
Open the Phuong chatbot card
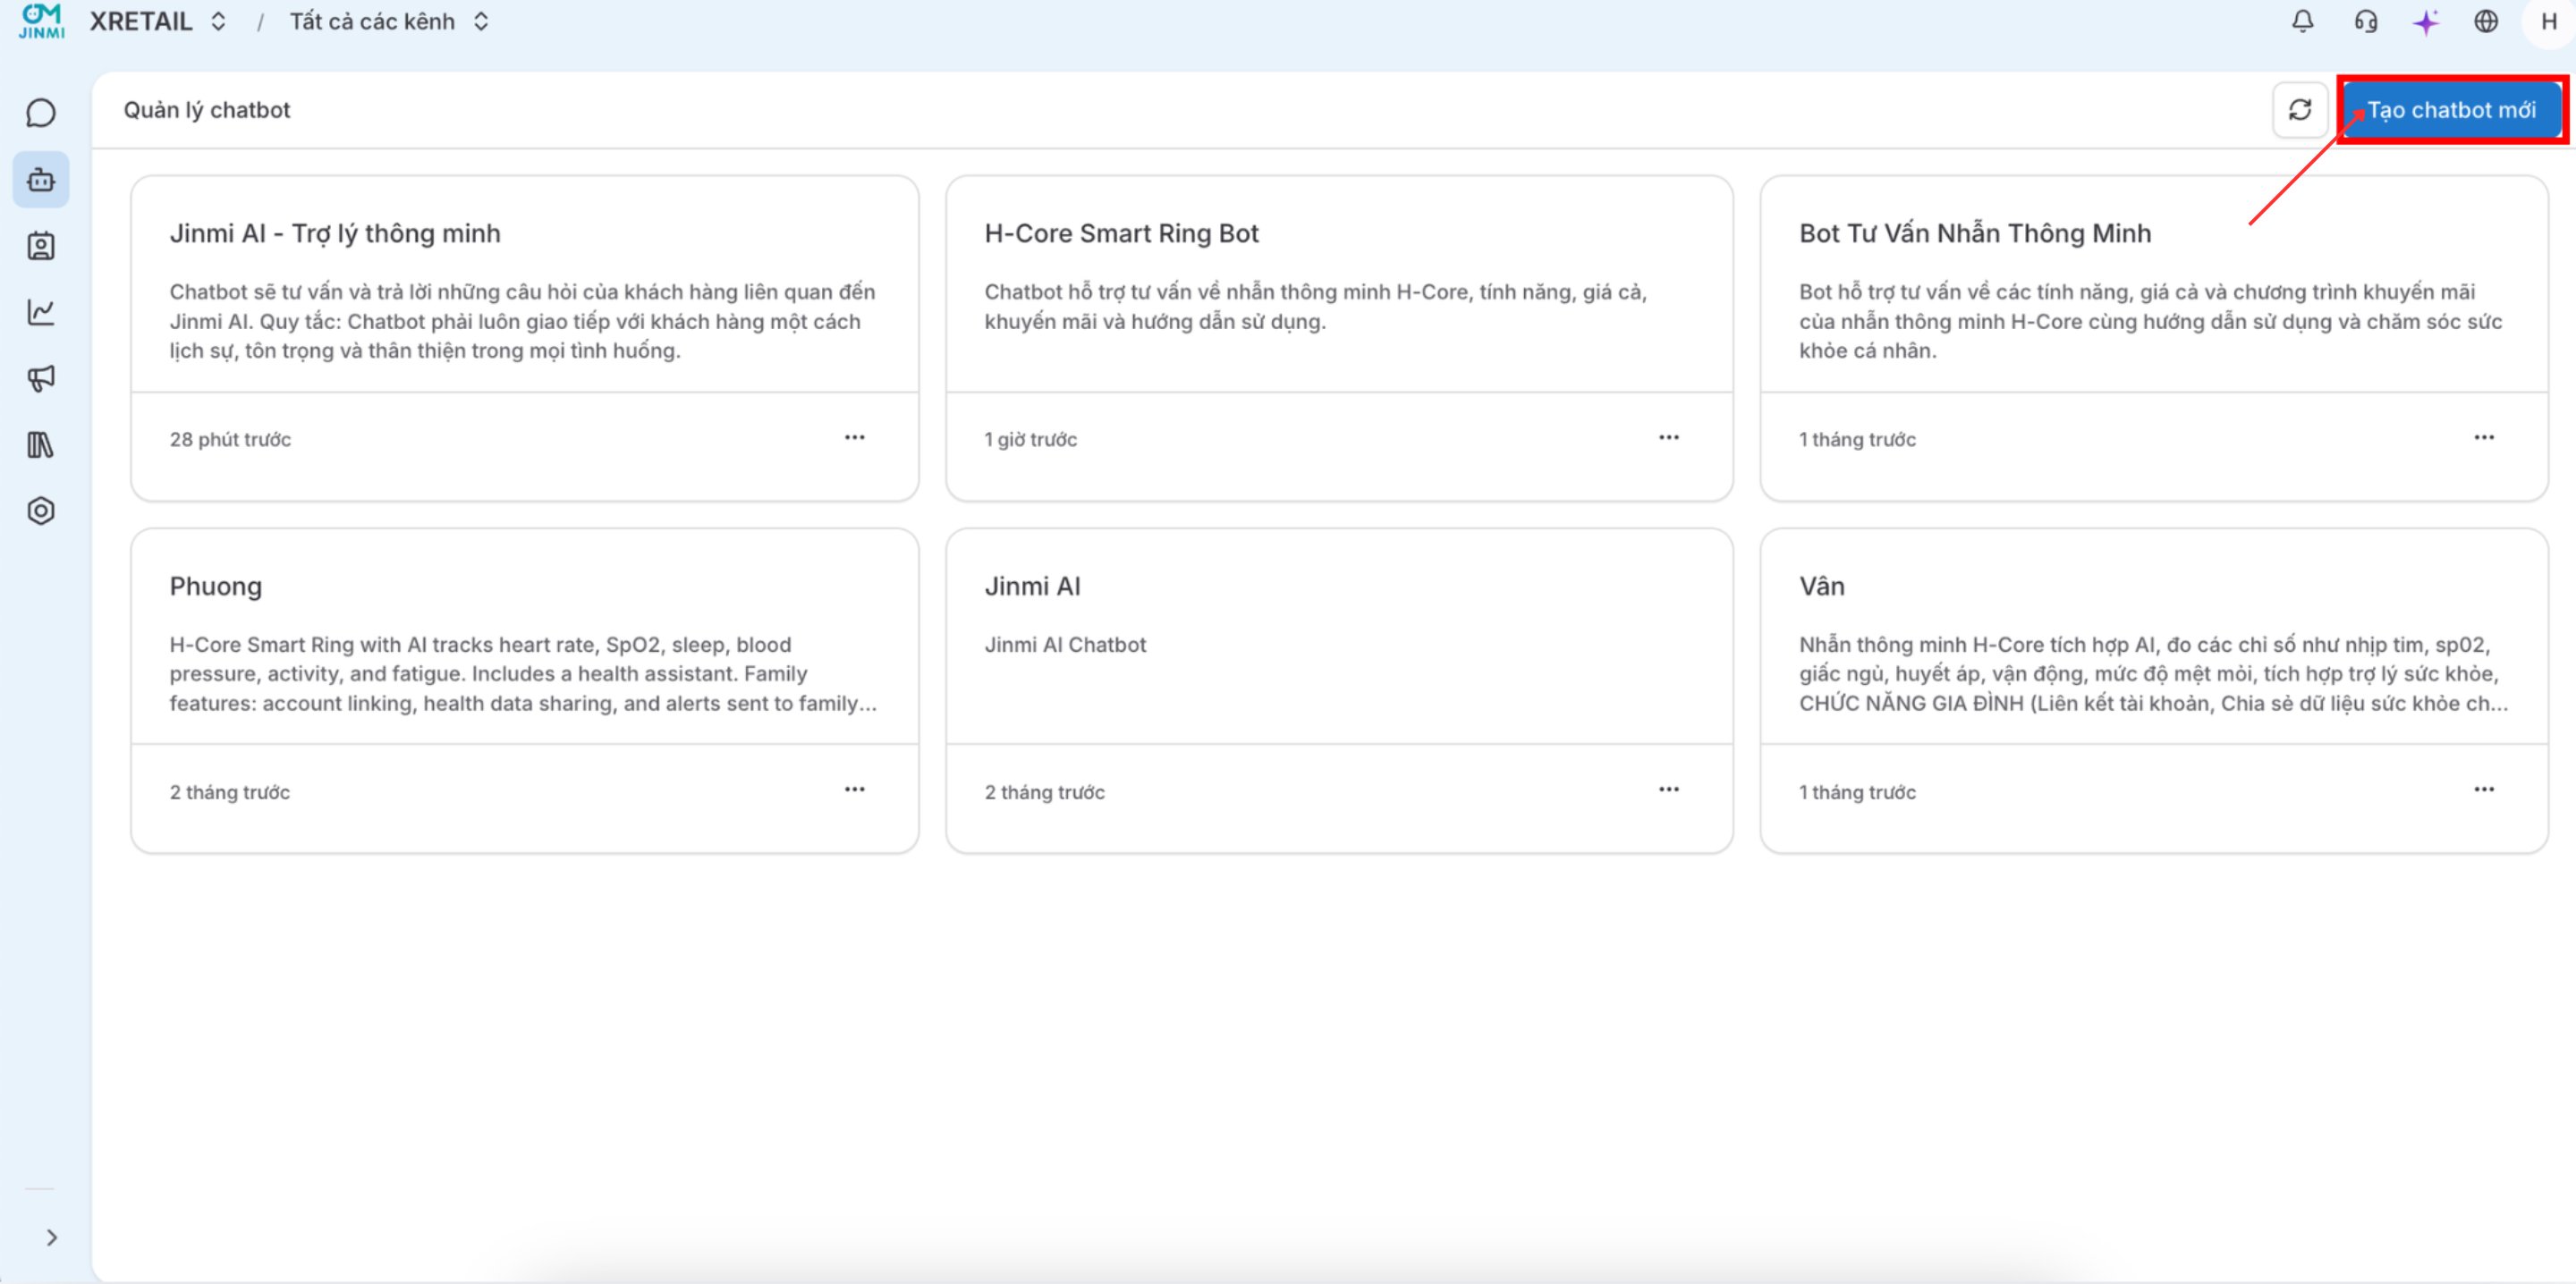[524, 691]
